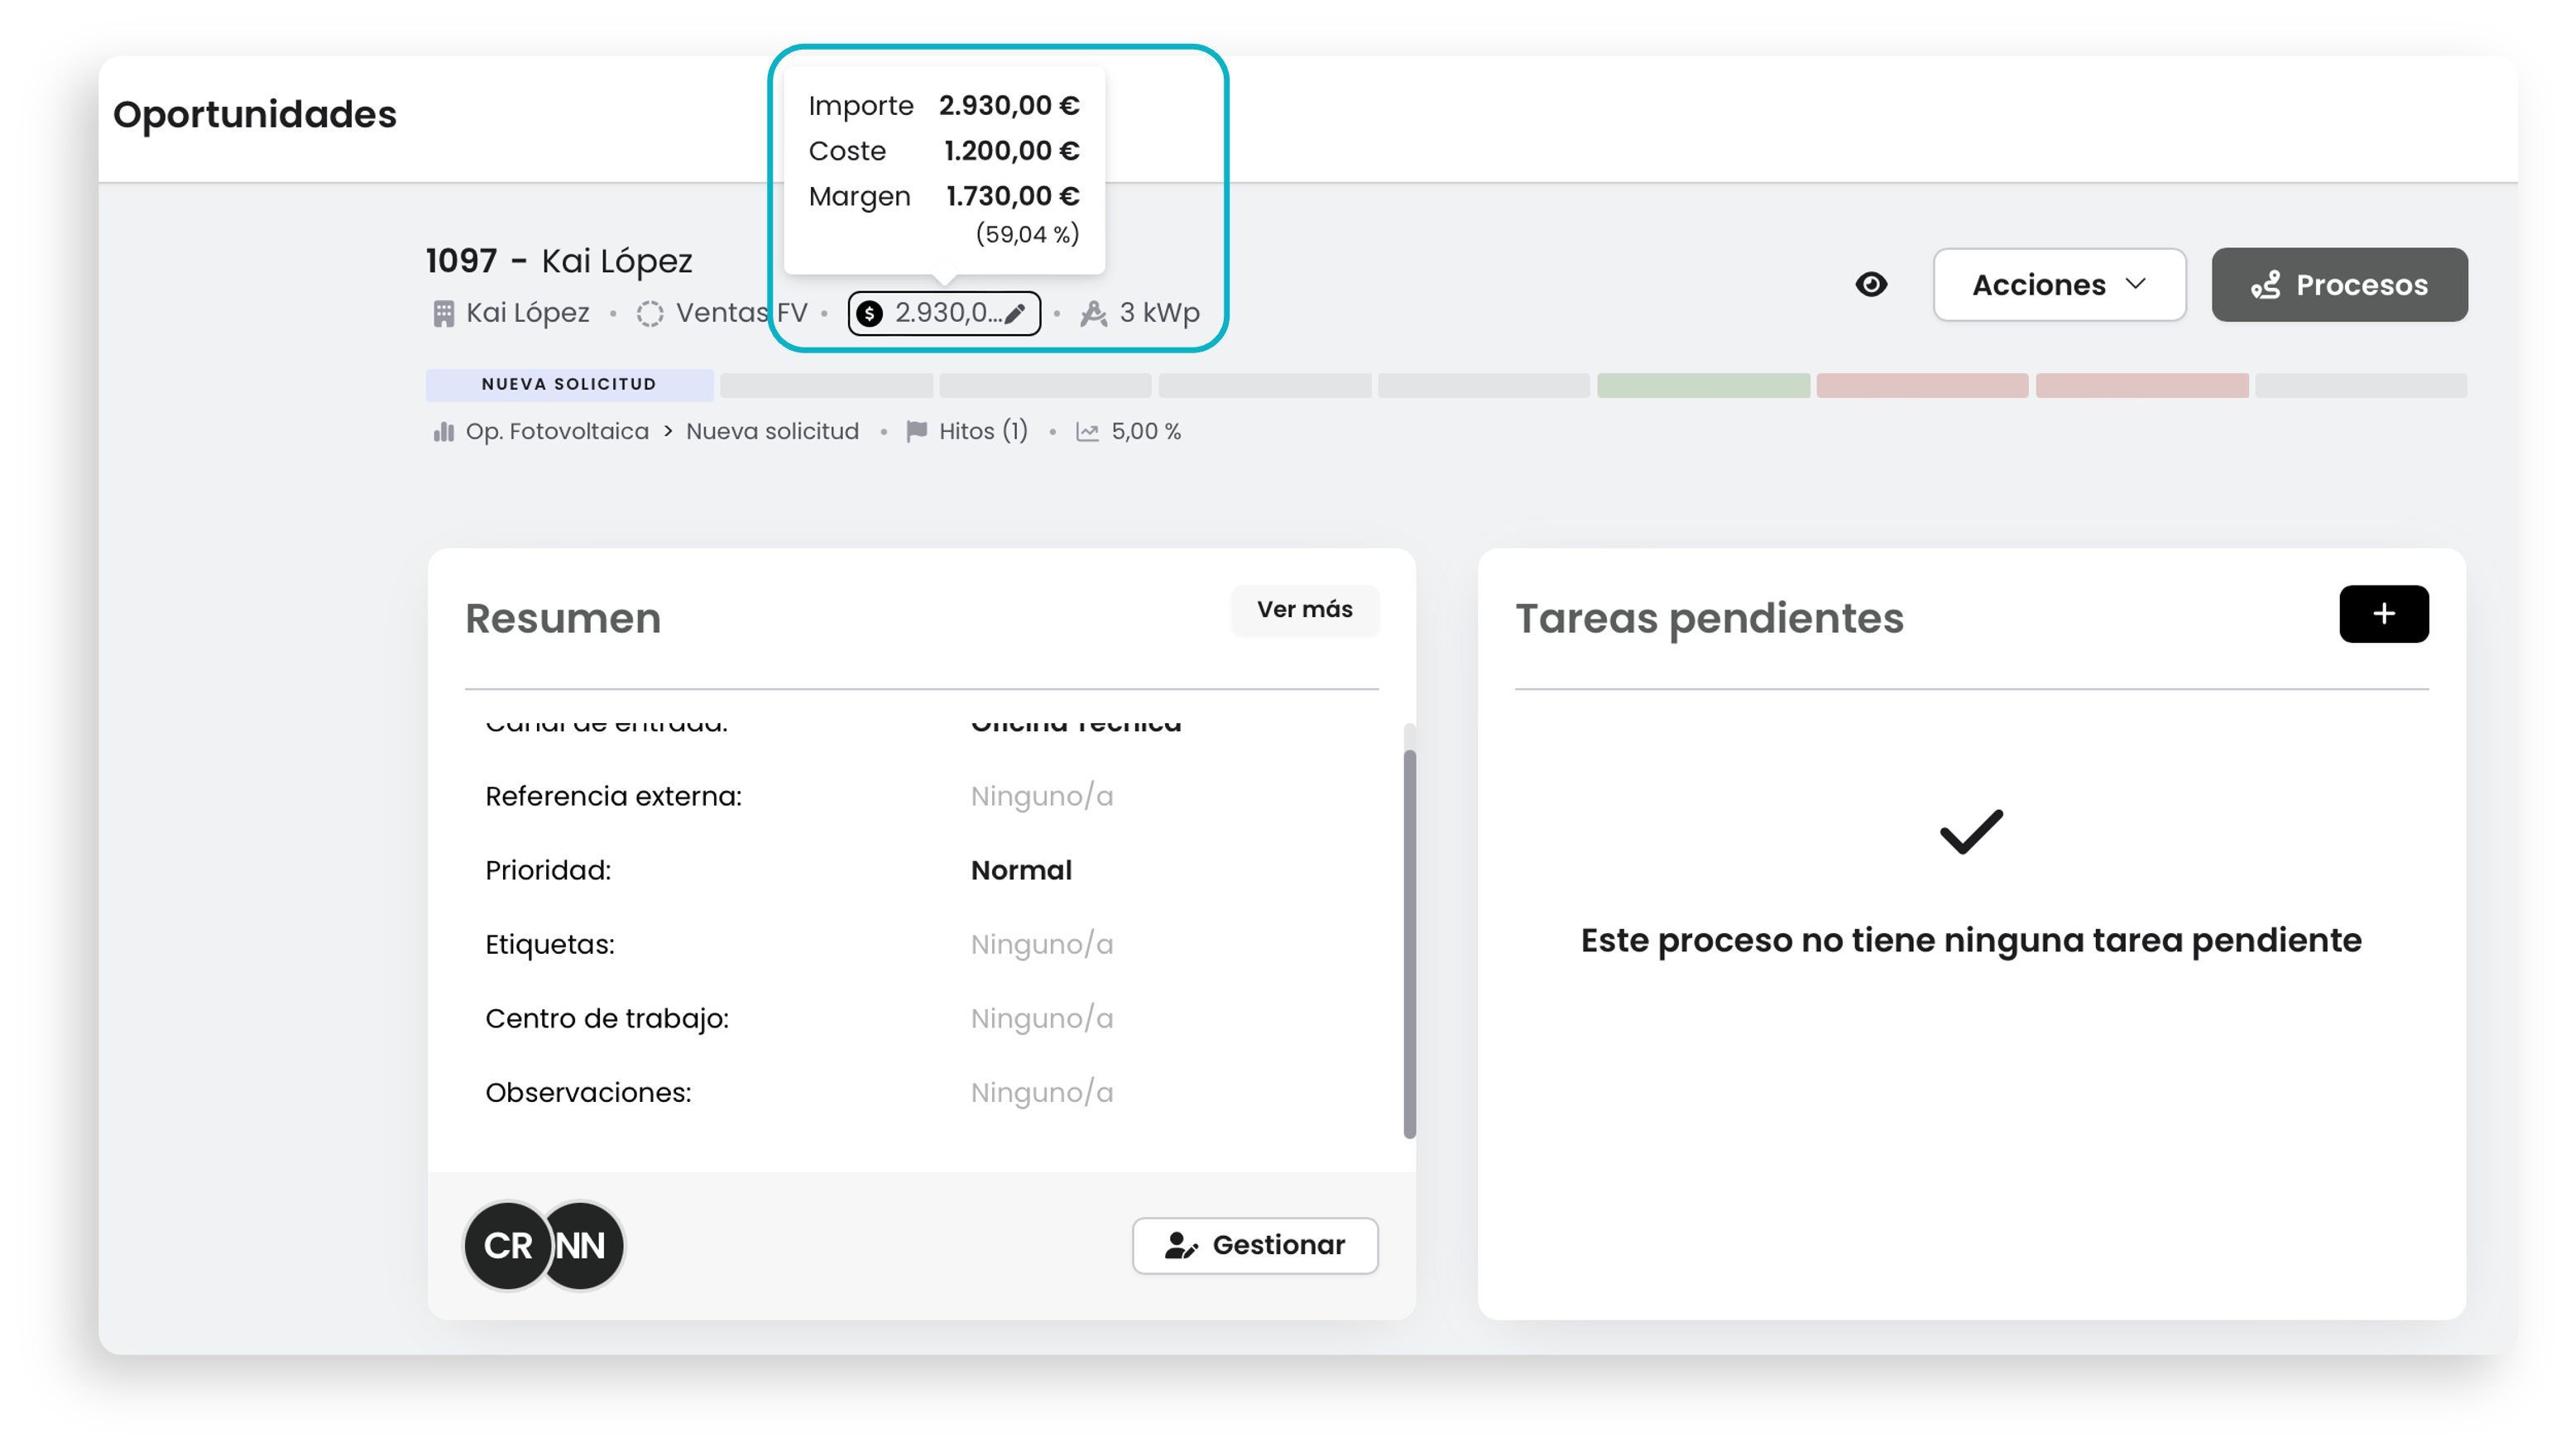Viewport: 2575px width, 1456px height.
Task: Click Observaciones value Ninguno/a
Action: [x=1041, y=1092]
